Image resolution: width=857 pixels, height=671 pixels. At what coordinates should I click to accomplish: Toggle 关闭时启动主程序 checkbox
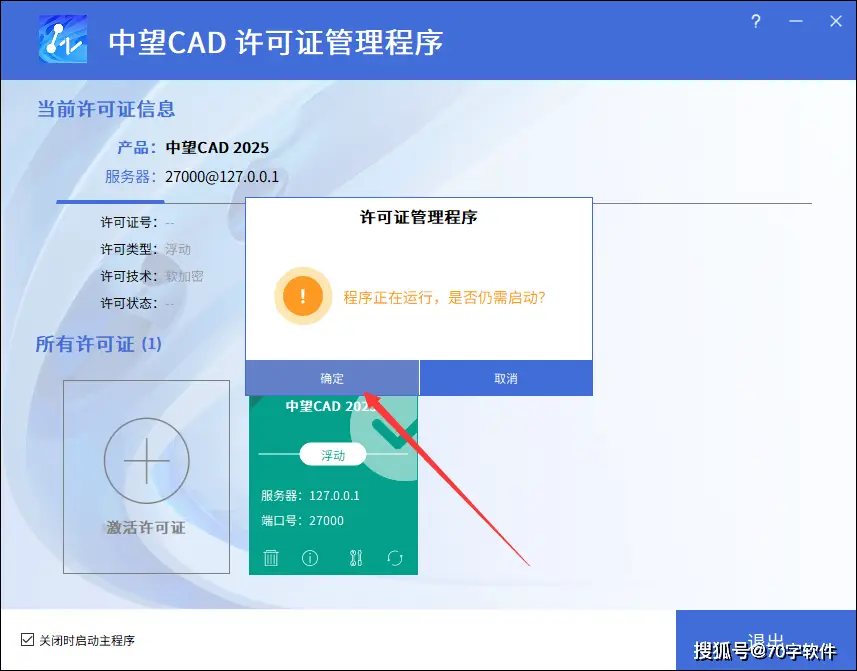[x=27, y=639]
